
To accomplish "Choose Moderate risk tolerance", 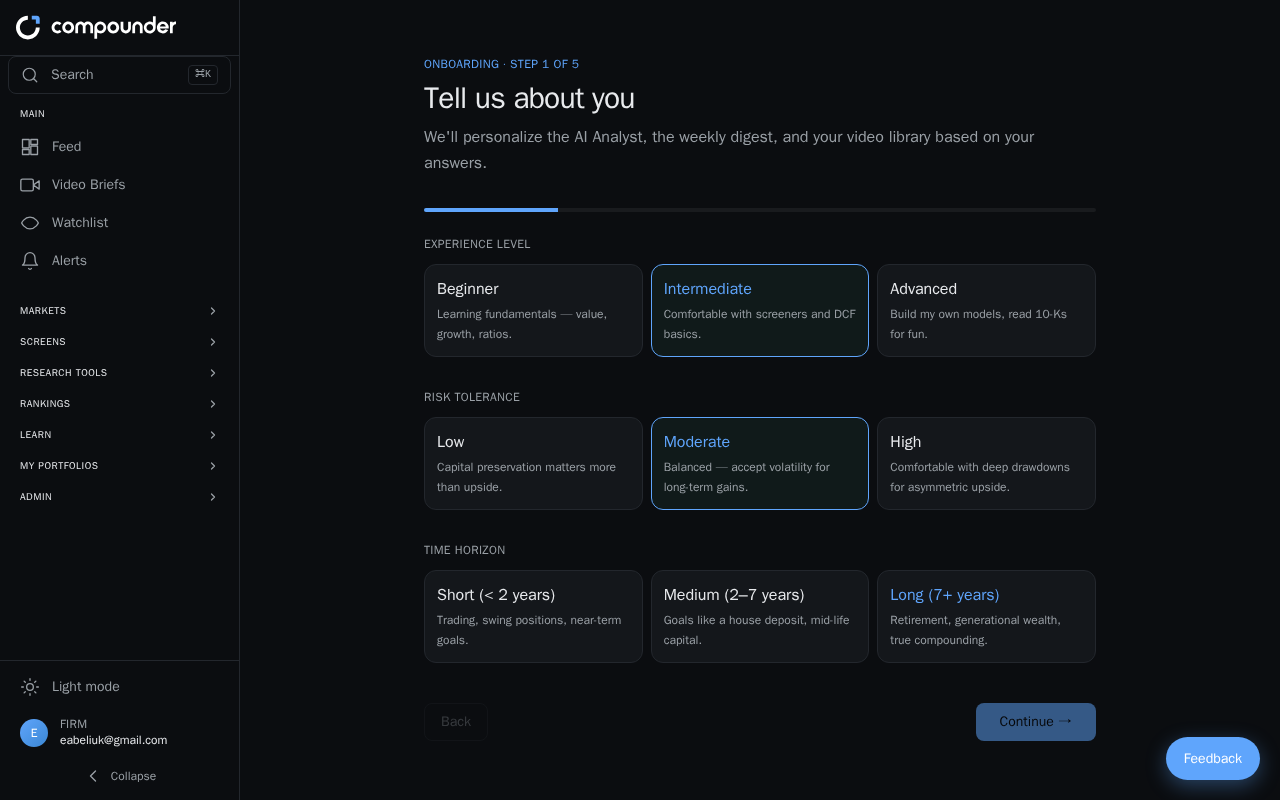I will [760, 463].
